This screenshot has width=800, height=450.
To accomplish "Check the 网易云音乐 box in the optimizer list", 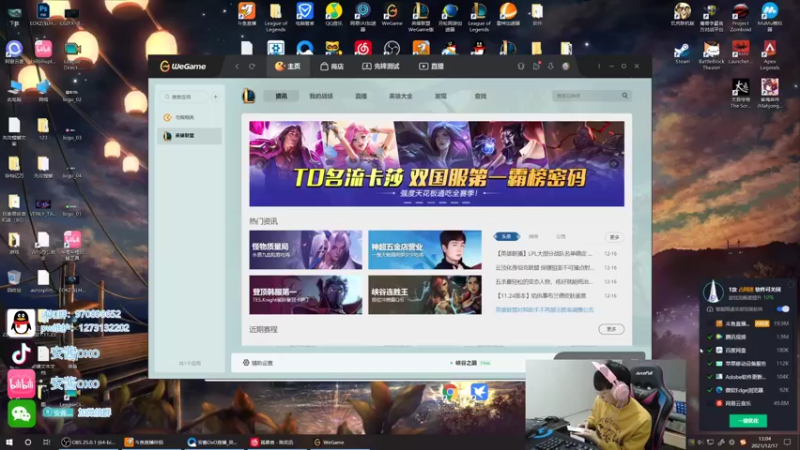I will click(710, 403).
